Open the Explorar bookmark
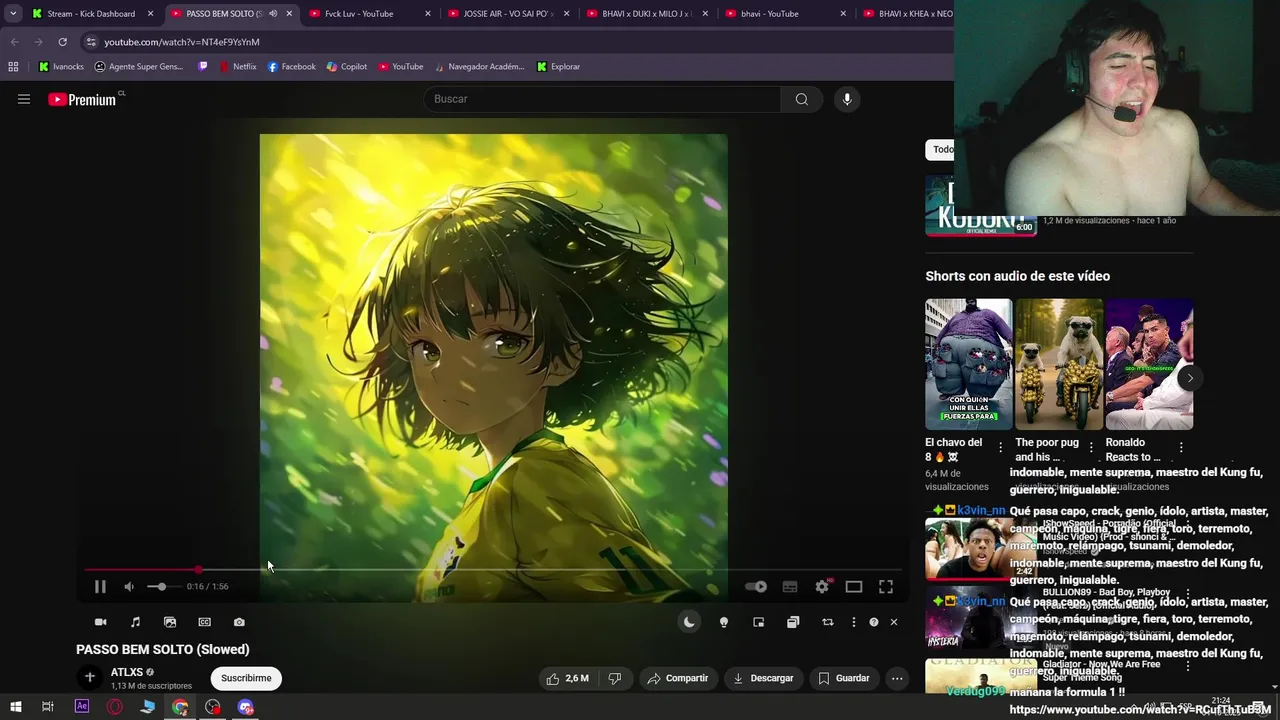This screenshot has width=1280, height=720. 558,66
